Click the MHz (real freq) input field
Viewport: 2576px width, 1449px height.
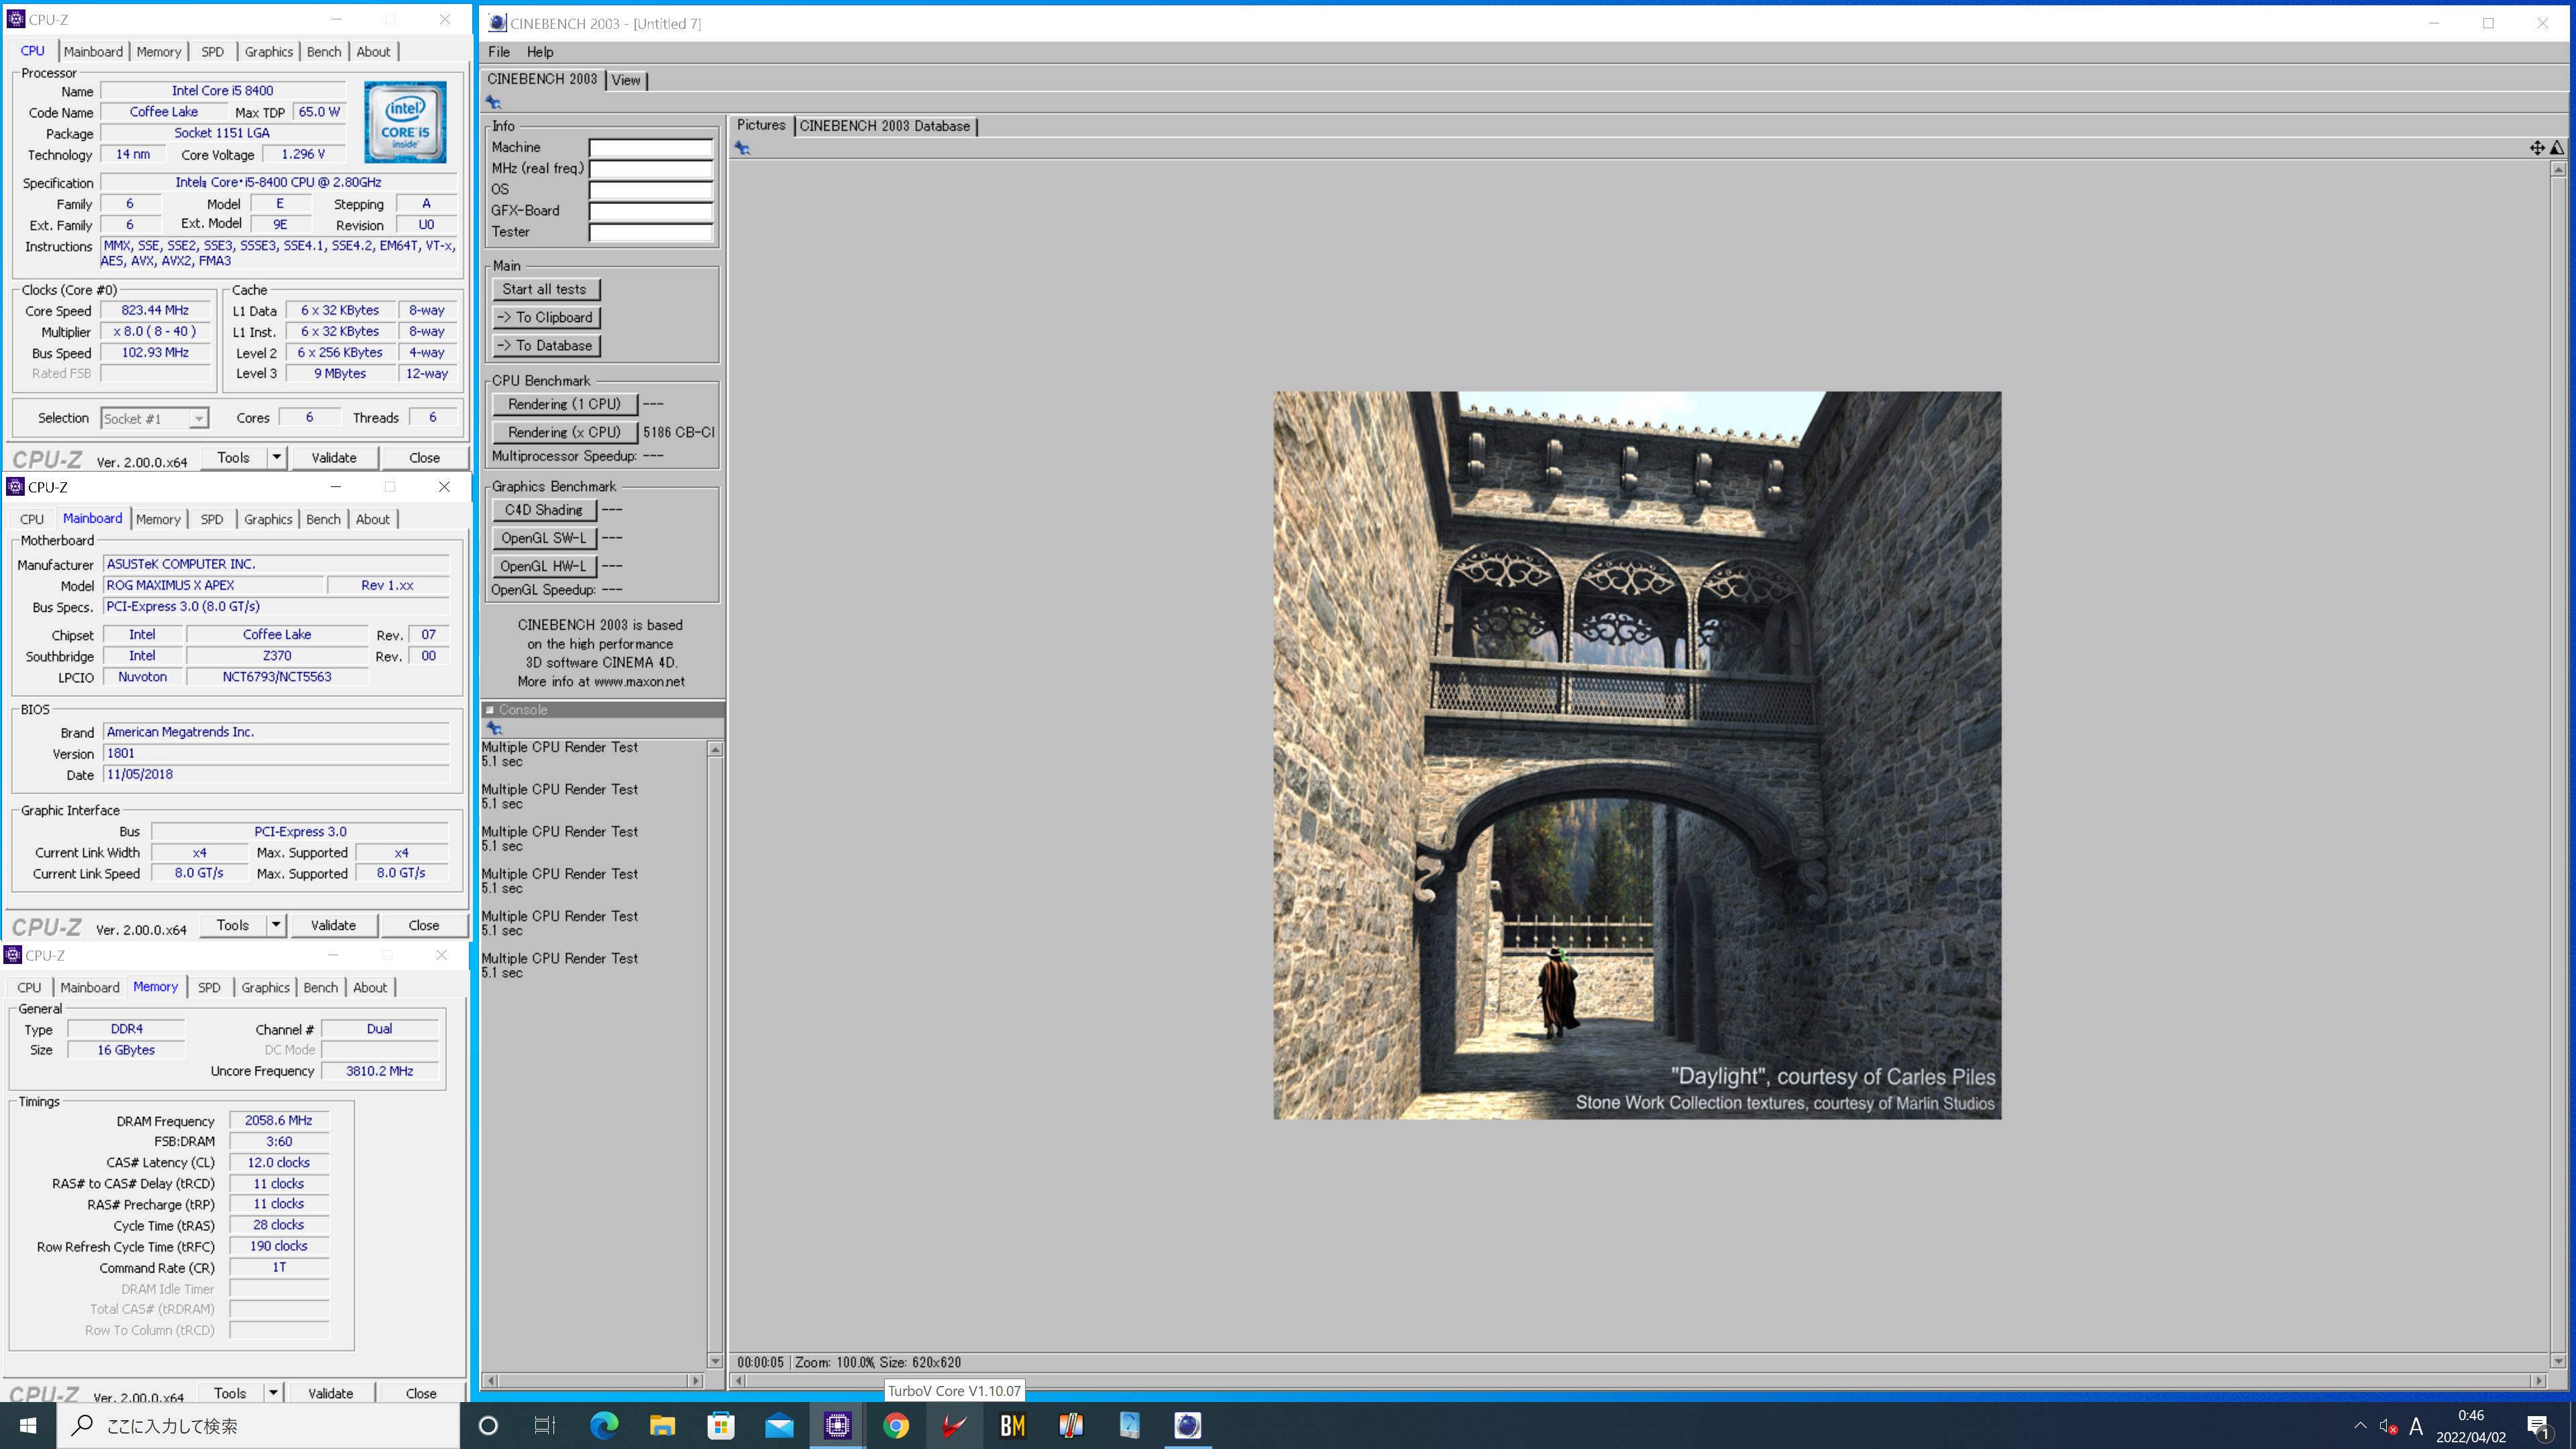coord(651,168)
